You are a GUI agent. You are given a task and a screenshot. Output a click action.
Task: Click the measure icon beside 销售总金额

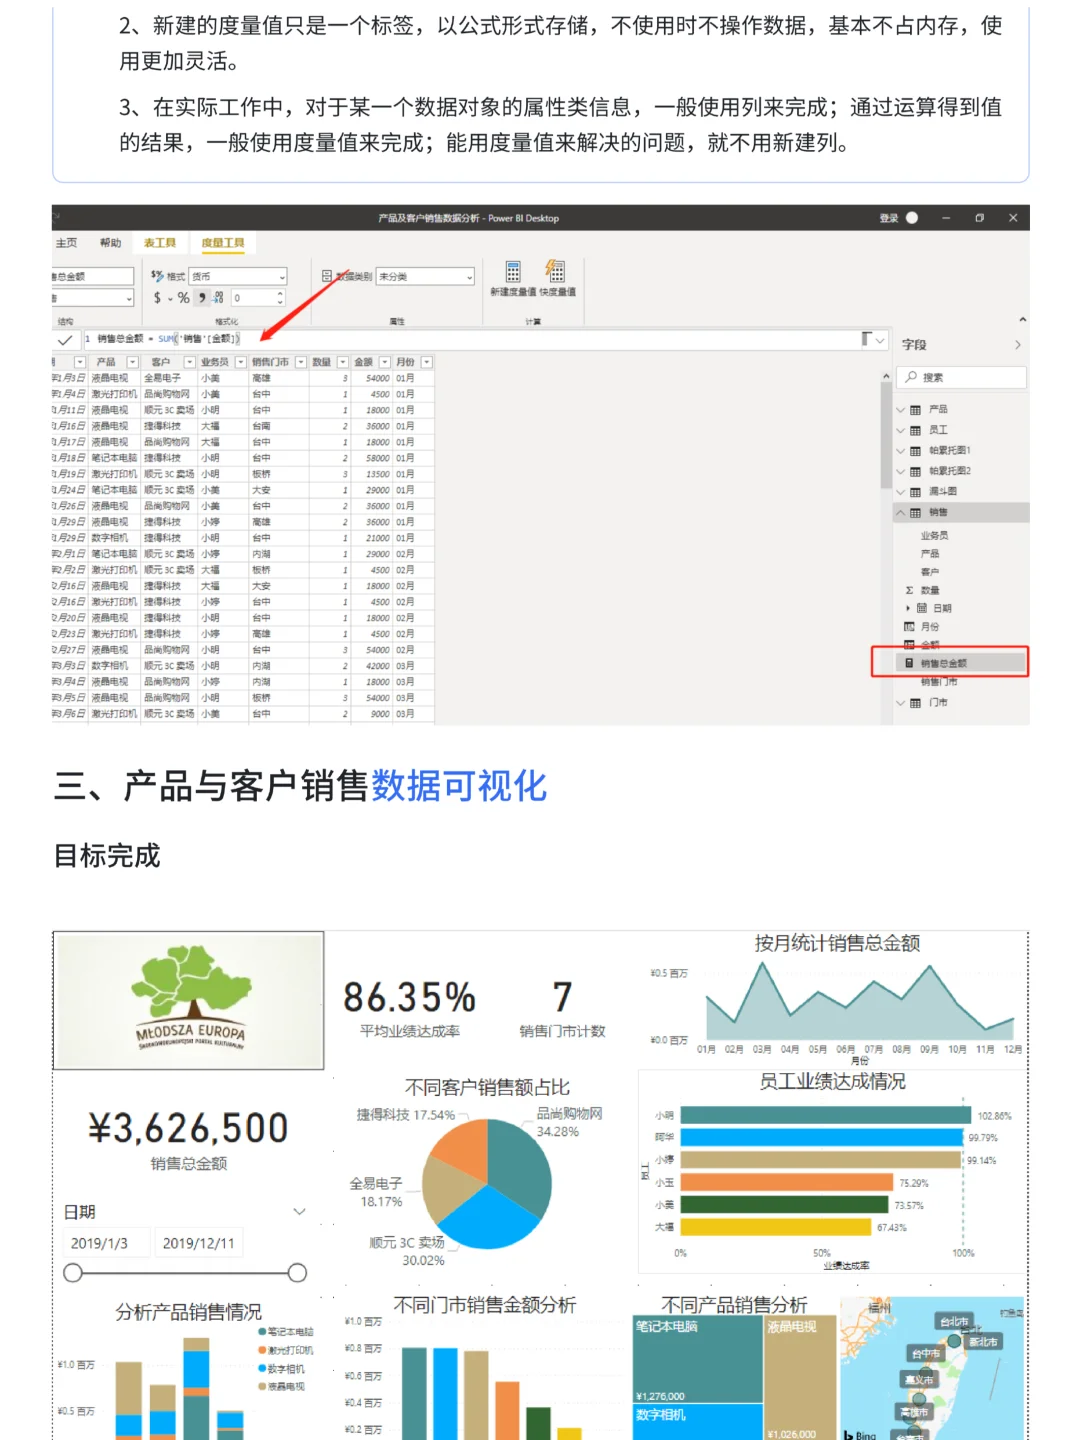pos(909,663)
